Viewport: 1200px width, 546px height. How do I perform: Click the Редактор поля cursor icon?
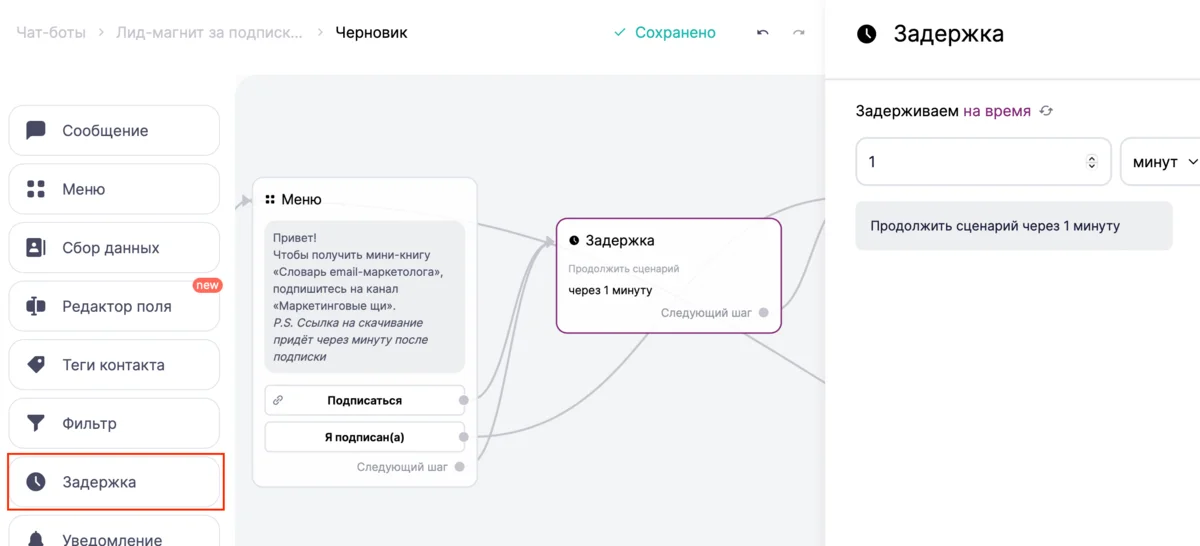(x=36, y=306)
